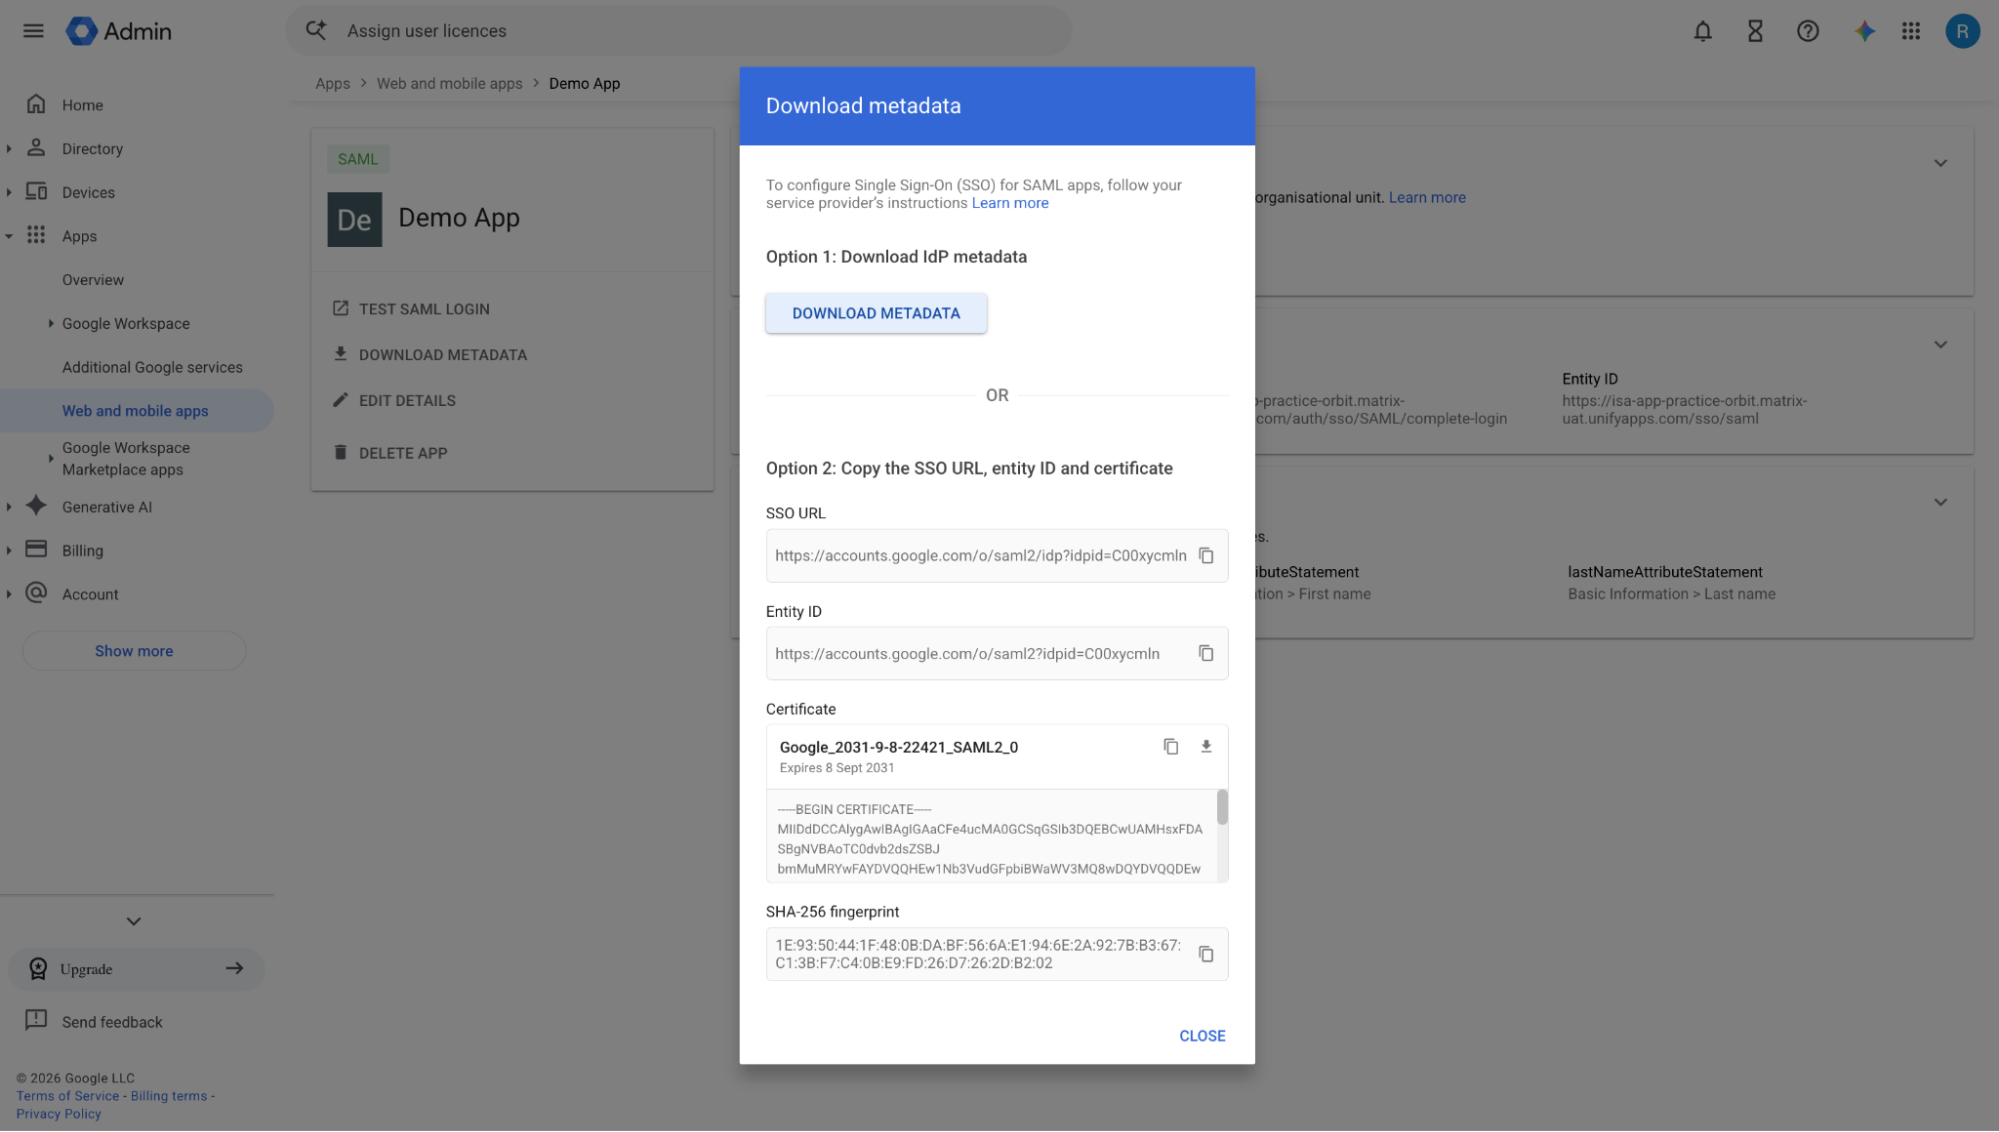Click the search icon in search bar
Viewport: 1999px width, 1132px height.
tap(316, 31)
